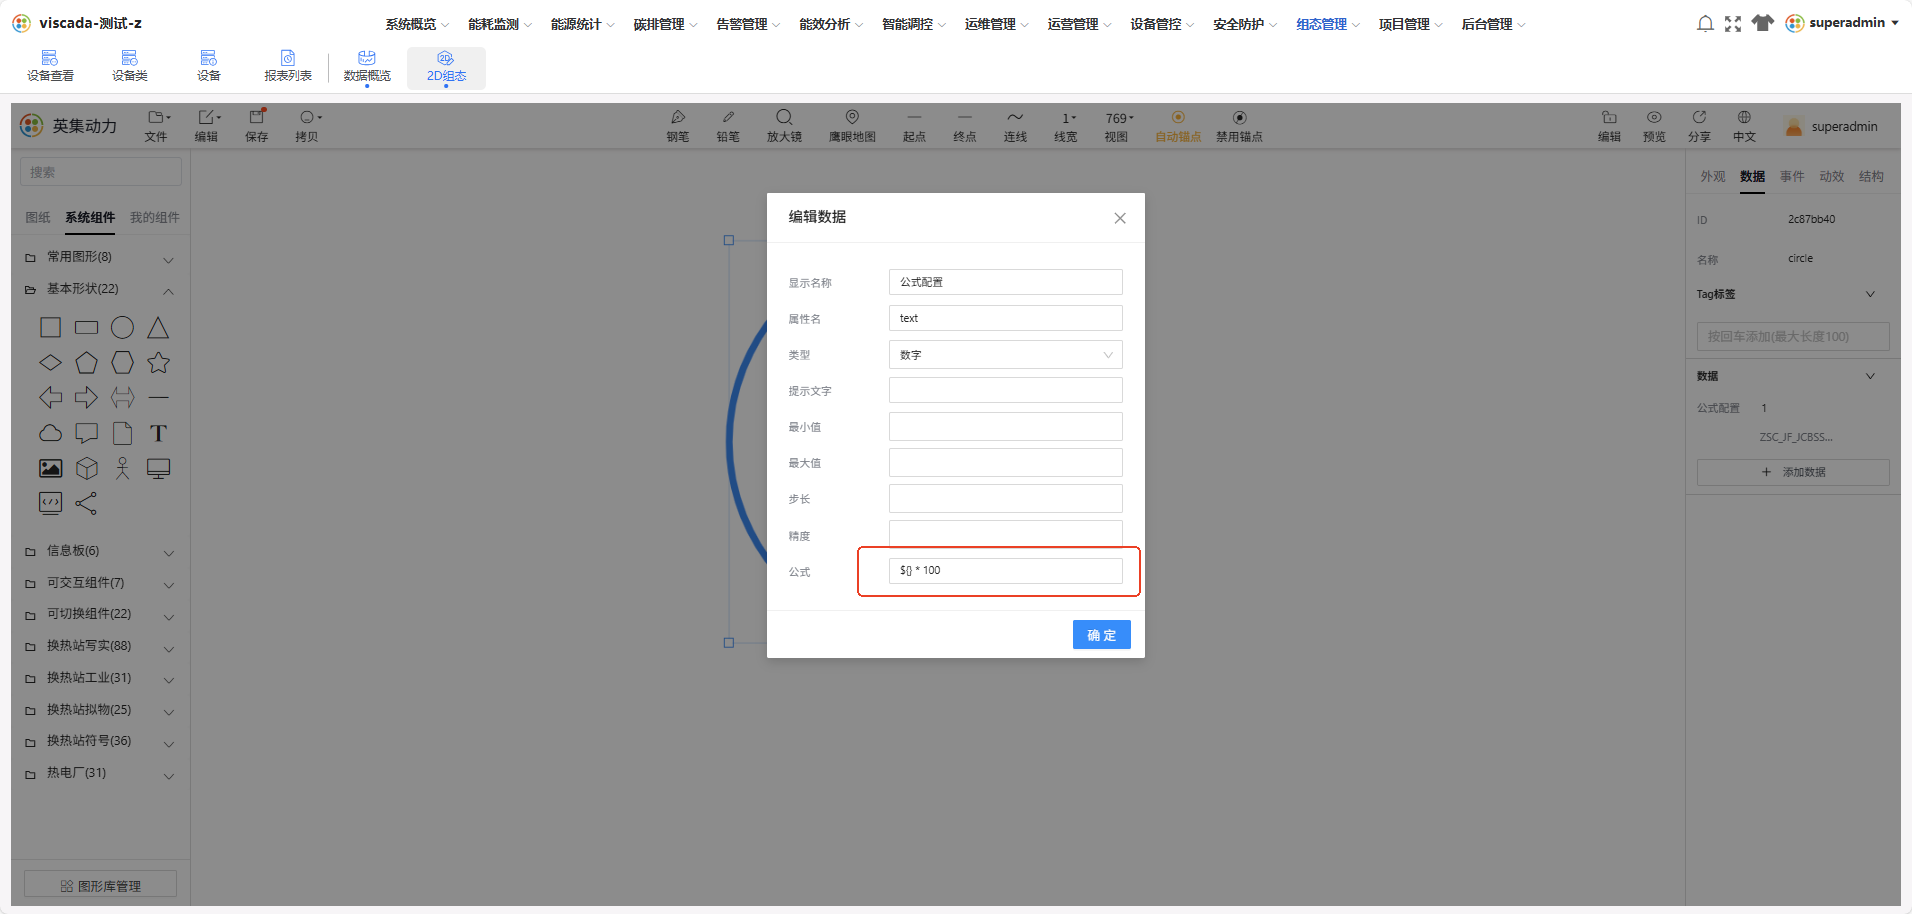This screenshot has height=914, width=1912.
Task: Open the 文件 file menu
Action: (x=157, y=126)
